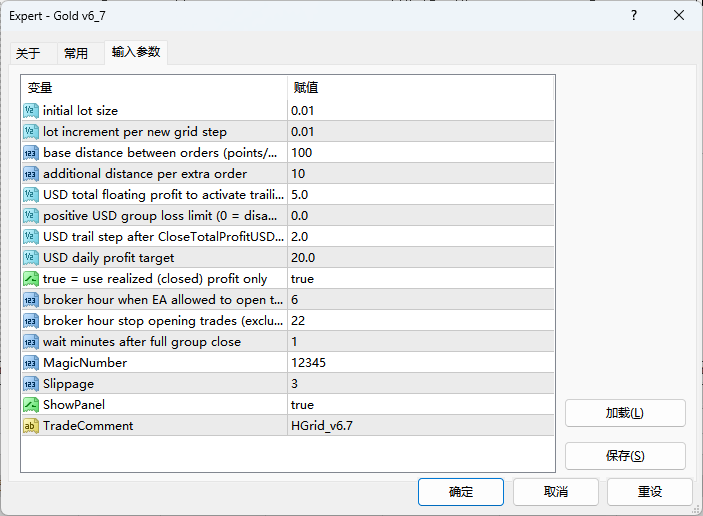The width and height of the screenshot is (703, 516).
Task: Switch to the 关于 tab
Action: (28, 53)
